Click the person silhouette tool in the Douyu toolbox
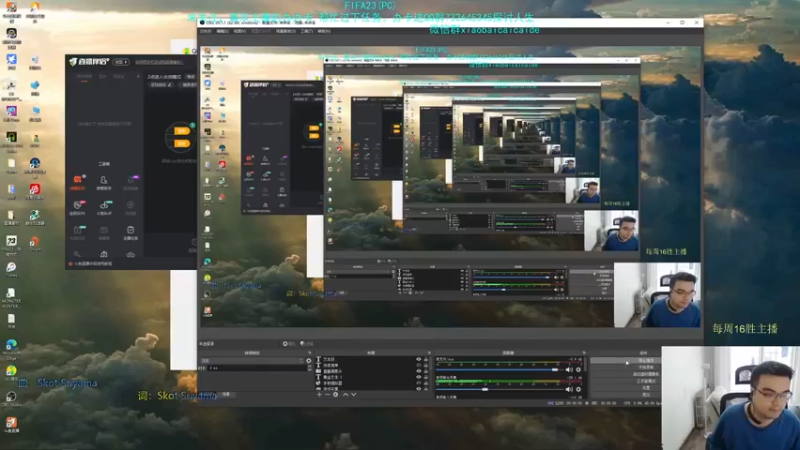800x450 pixels. pos(104,182)
